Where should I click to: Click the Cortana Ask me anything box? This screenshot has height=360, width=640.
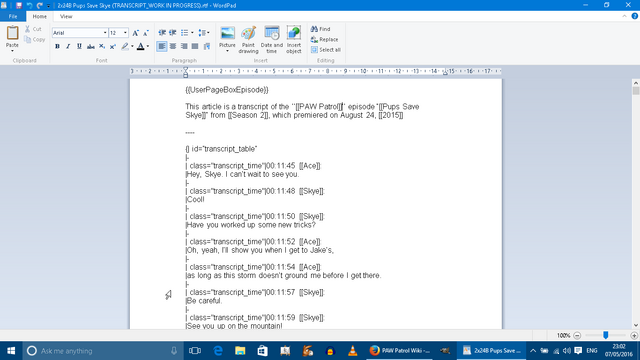pyautogui.click(x=102, y=351)
